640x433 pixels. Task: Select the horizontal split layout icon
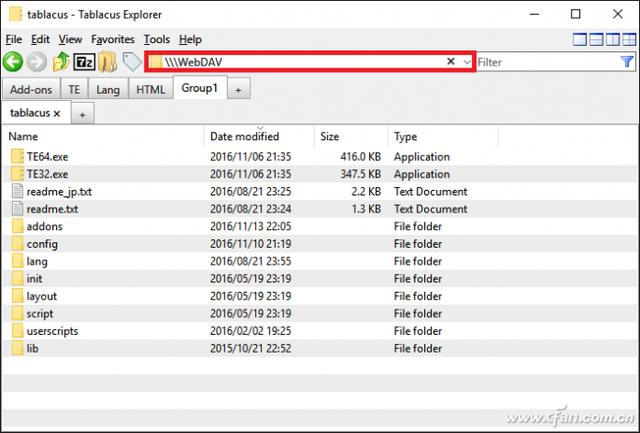596,40
